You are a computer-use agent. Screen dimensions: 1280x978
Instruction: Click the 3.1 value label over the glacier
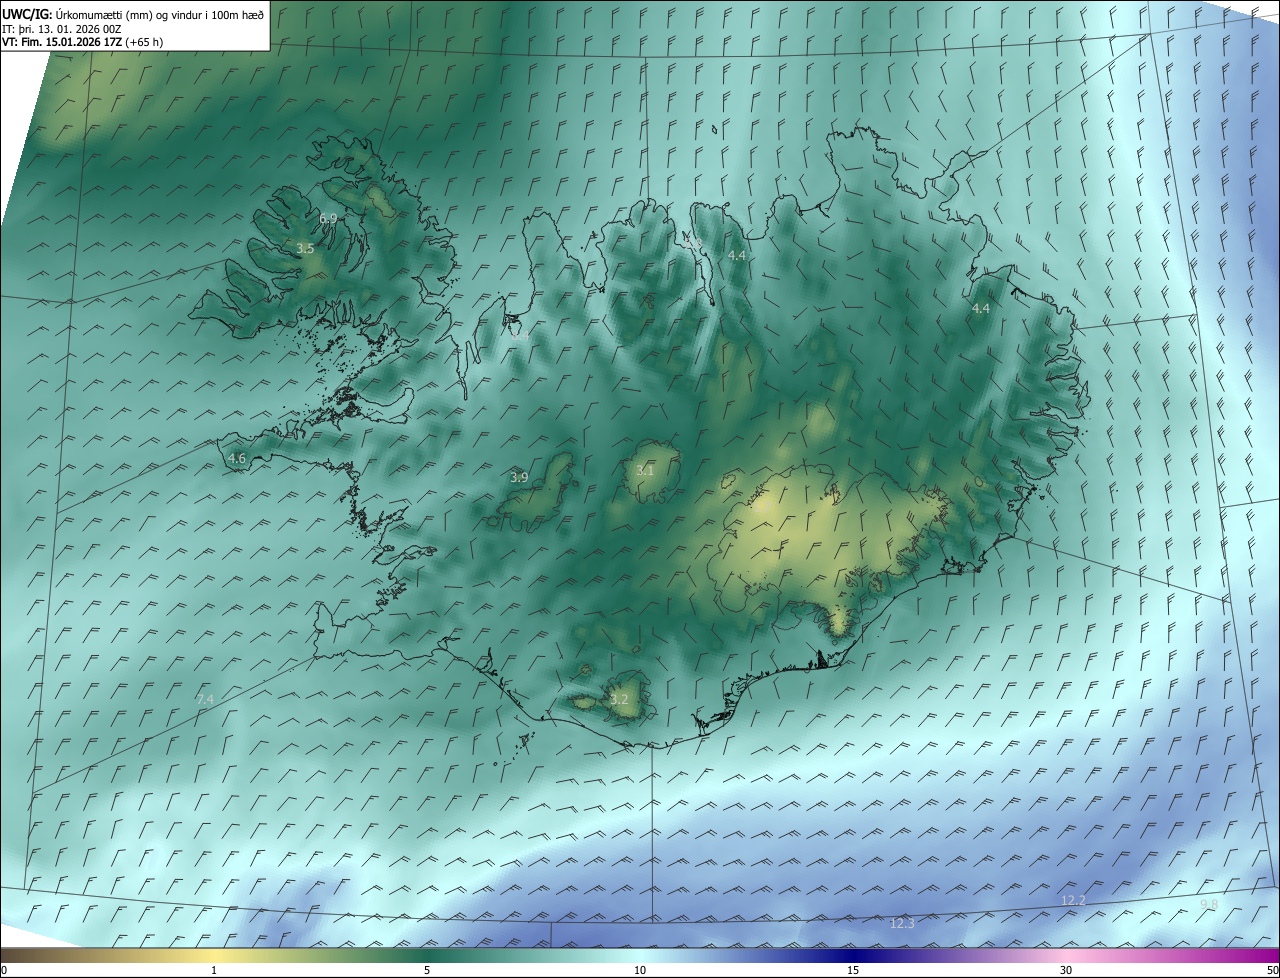(x=645, y=470)
